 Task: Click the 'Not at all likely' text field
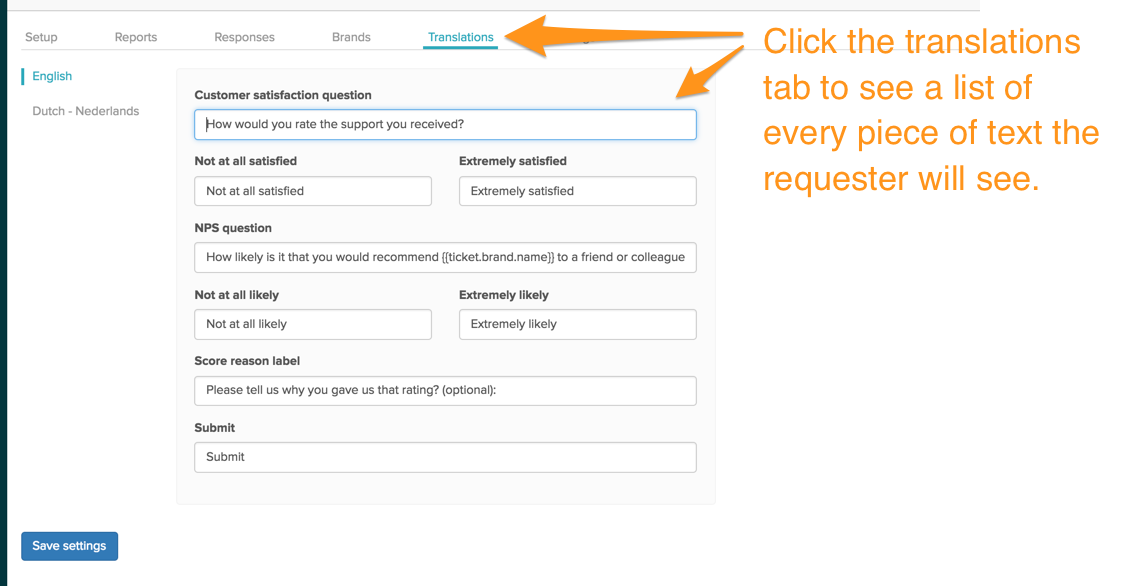(313, 324)
